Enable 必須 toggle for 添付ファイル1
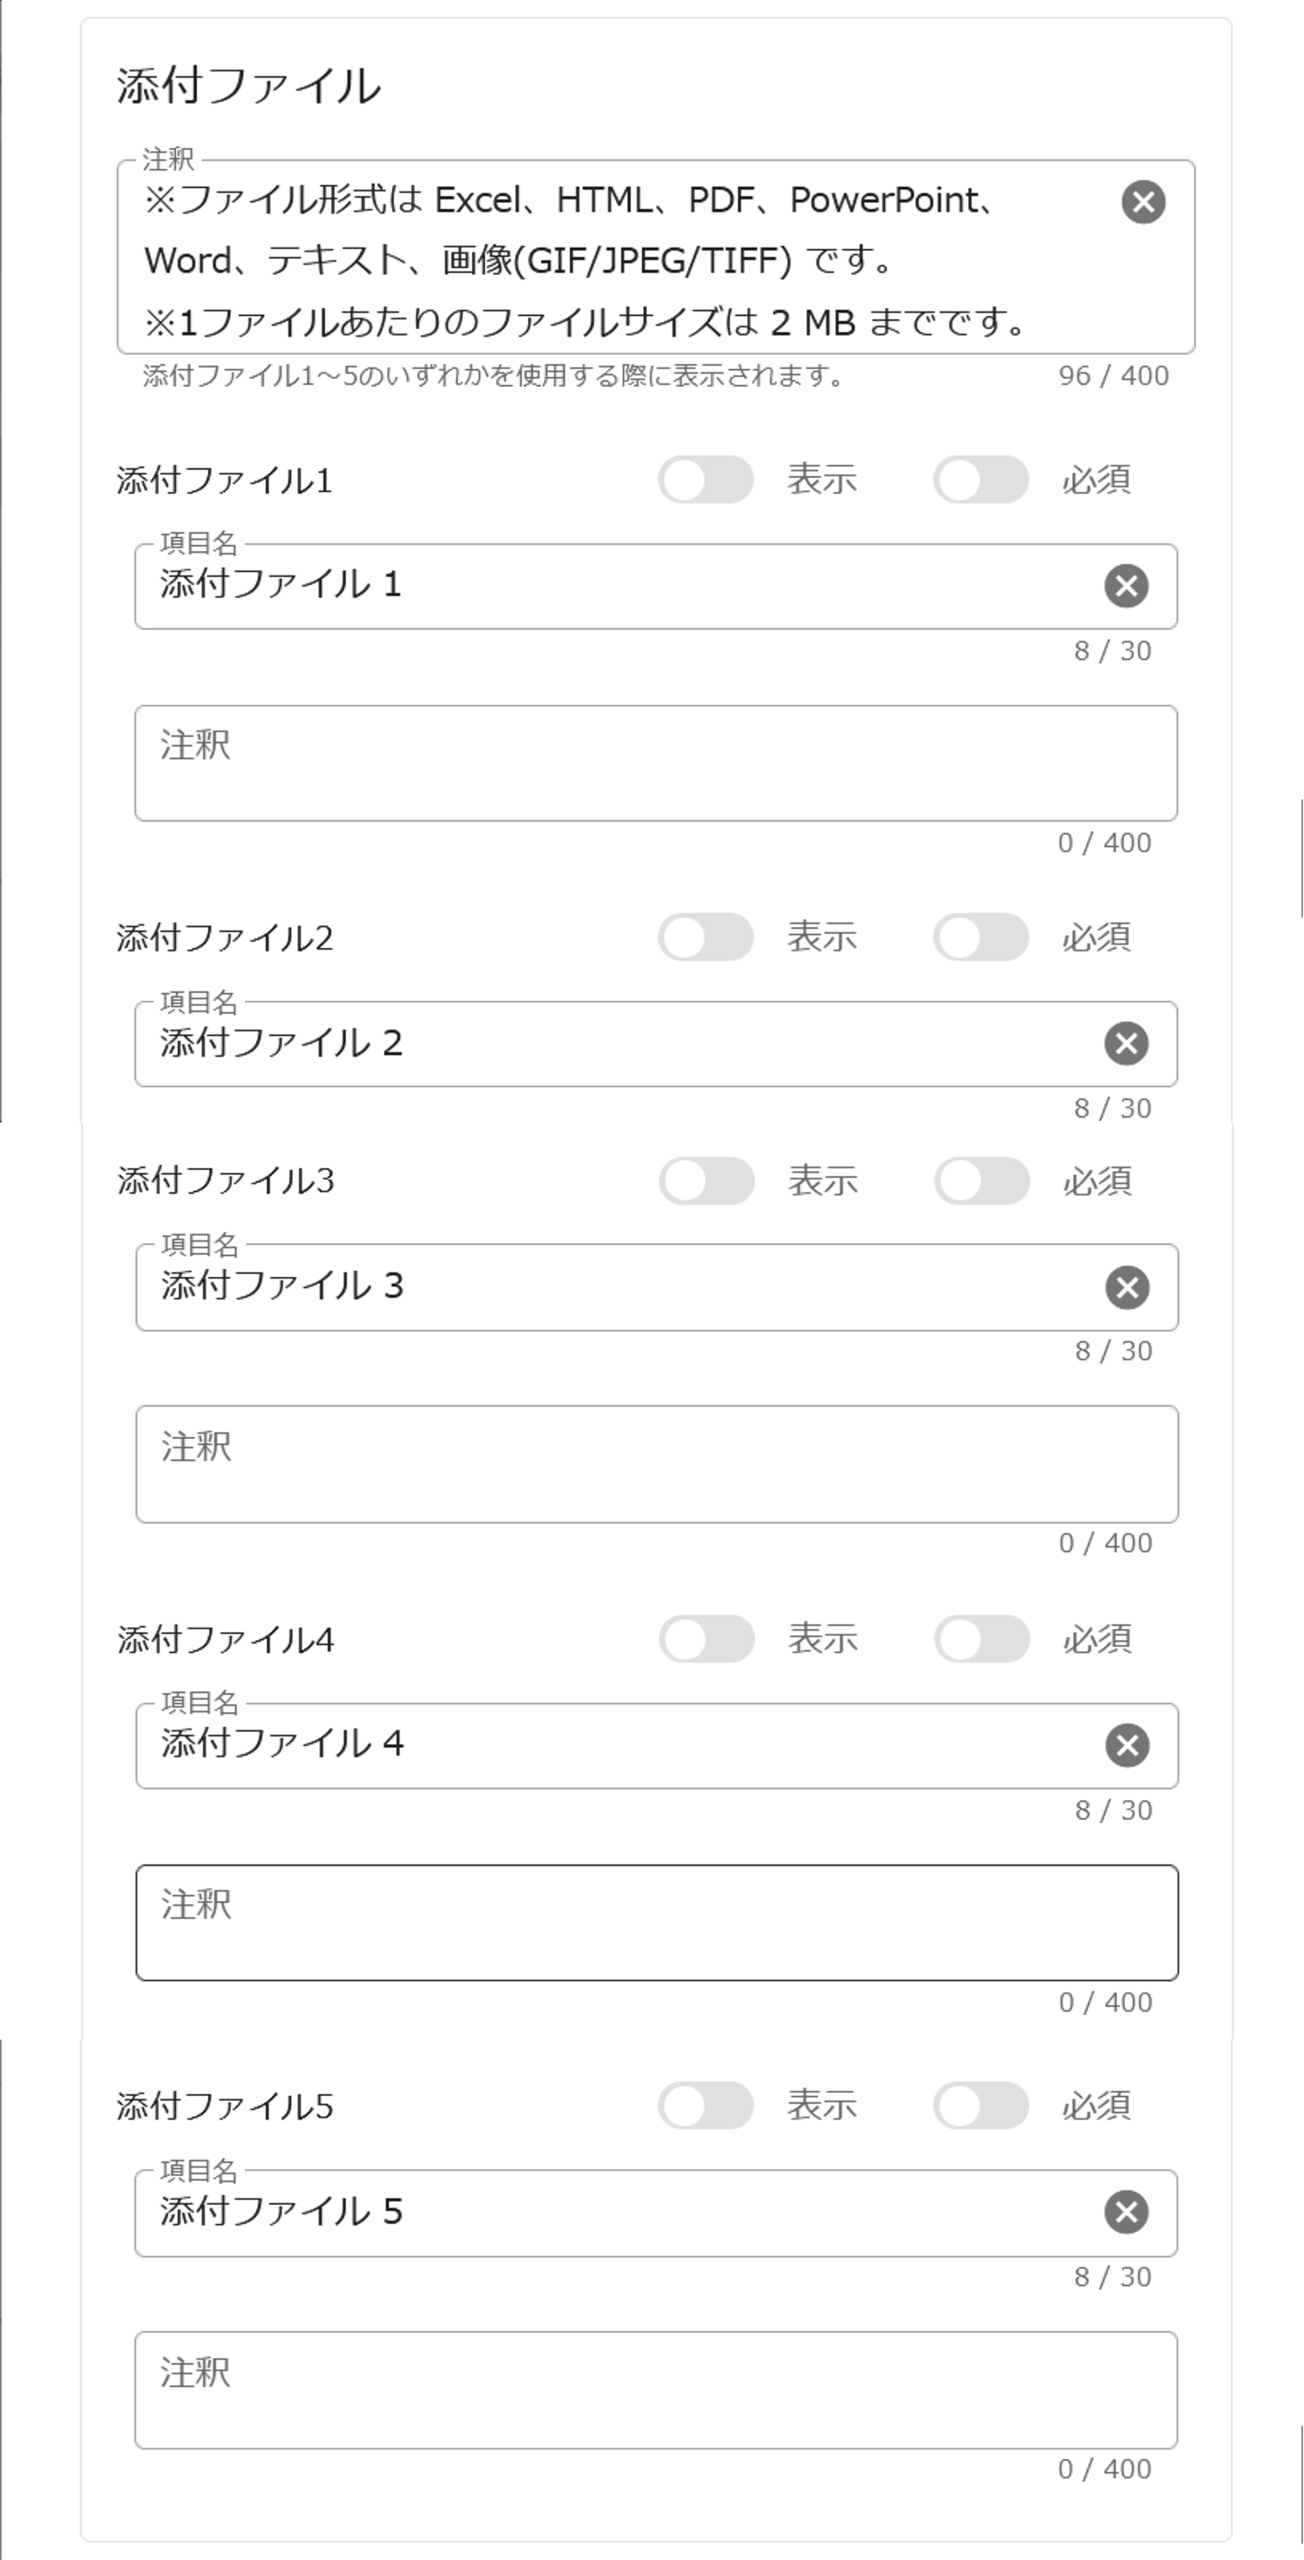 tap(980, 480)
